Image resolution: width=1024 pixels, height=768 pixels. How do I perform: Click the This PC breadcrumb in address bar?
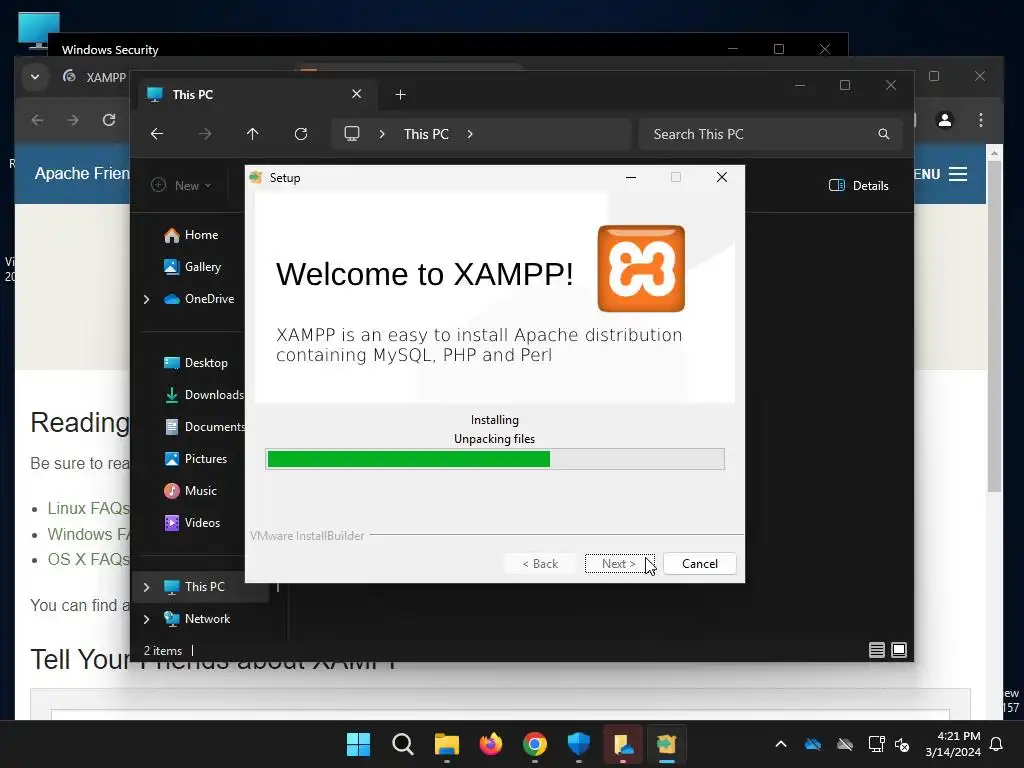click(426, 134)
